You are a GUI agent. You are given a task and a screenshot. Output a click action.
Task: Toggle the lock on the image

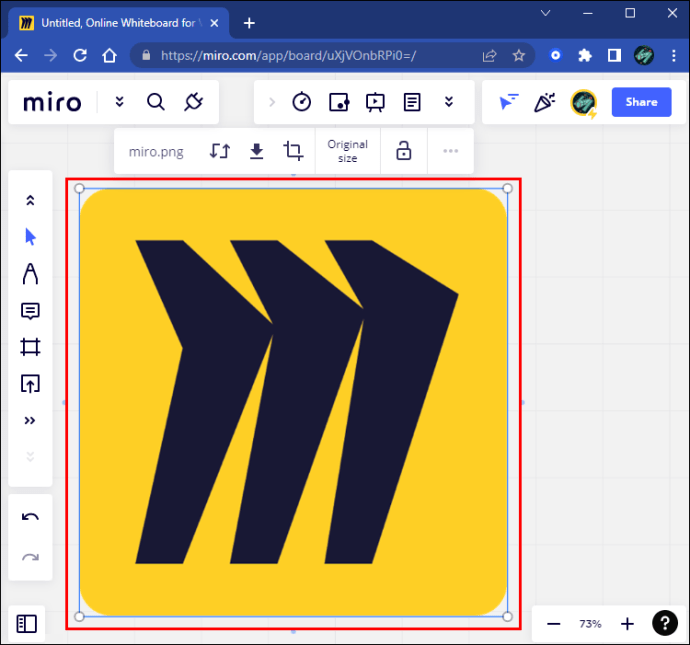pyautogui.click(x=404, y=151)
